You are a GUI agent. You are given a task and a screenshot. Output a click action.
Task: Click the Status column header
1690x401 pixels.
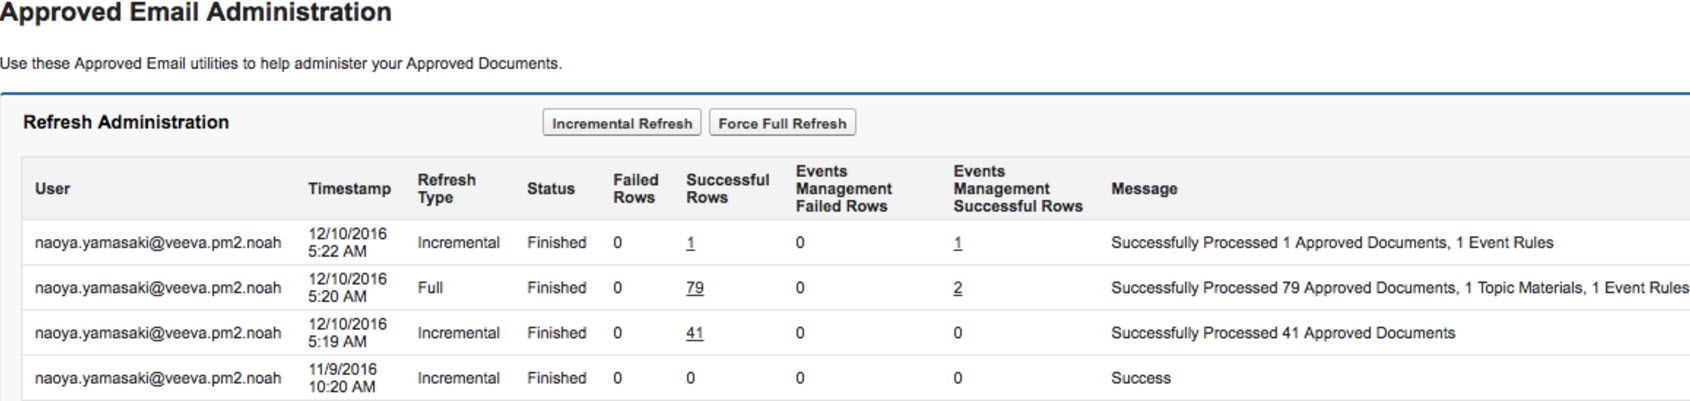550,189
